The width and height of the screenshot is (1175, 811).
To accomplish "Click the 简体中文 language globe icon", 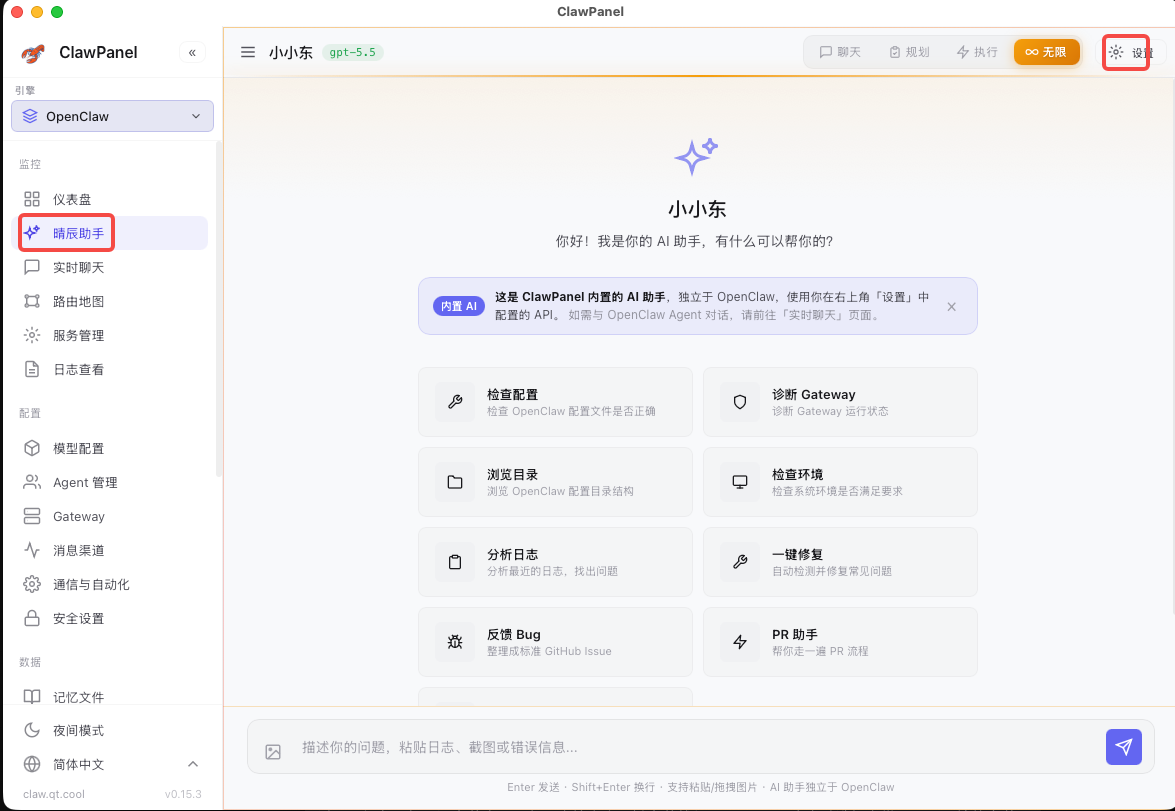I will [x=31, y=765].
